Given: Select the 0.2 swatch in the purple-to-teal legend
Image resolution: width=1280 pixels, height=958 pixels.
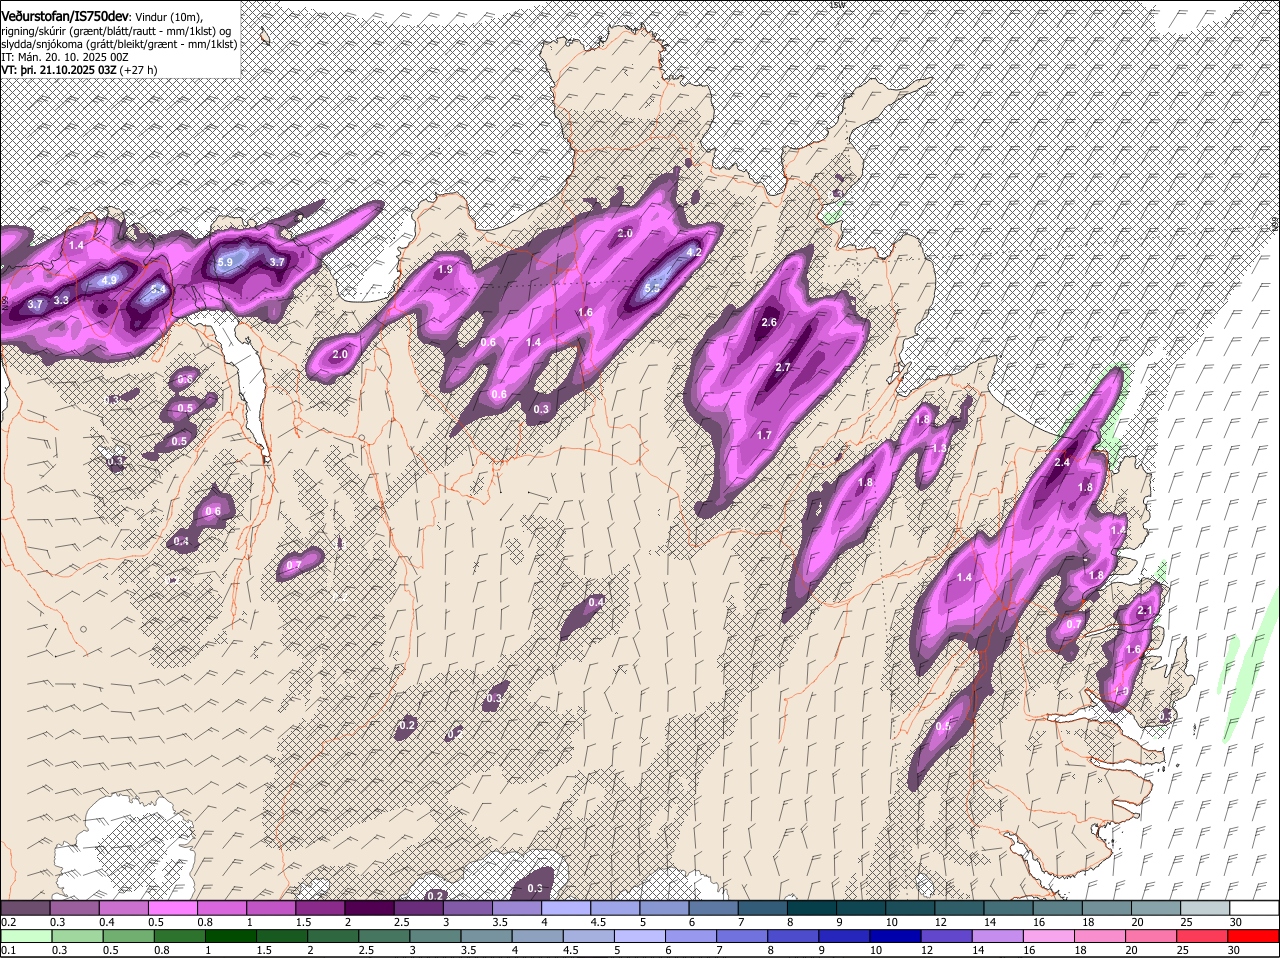Looking at the screenshot, I should pyautogui.click(x=25, y=908).
